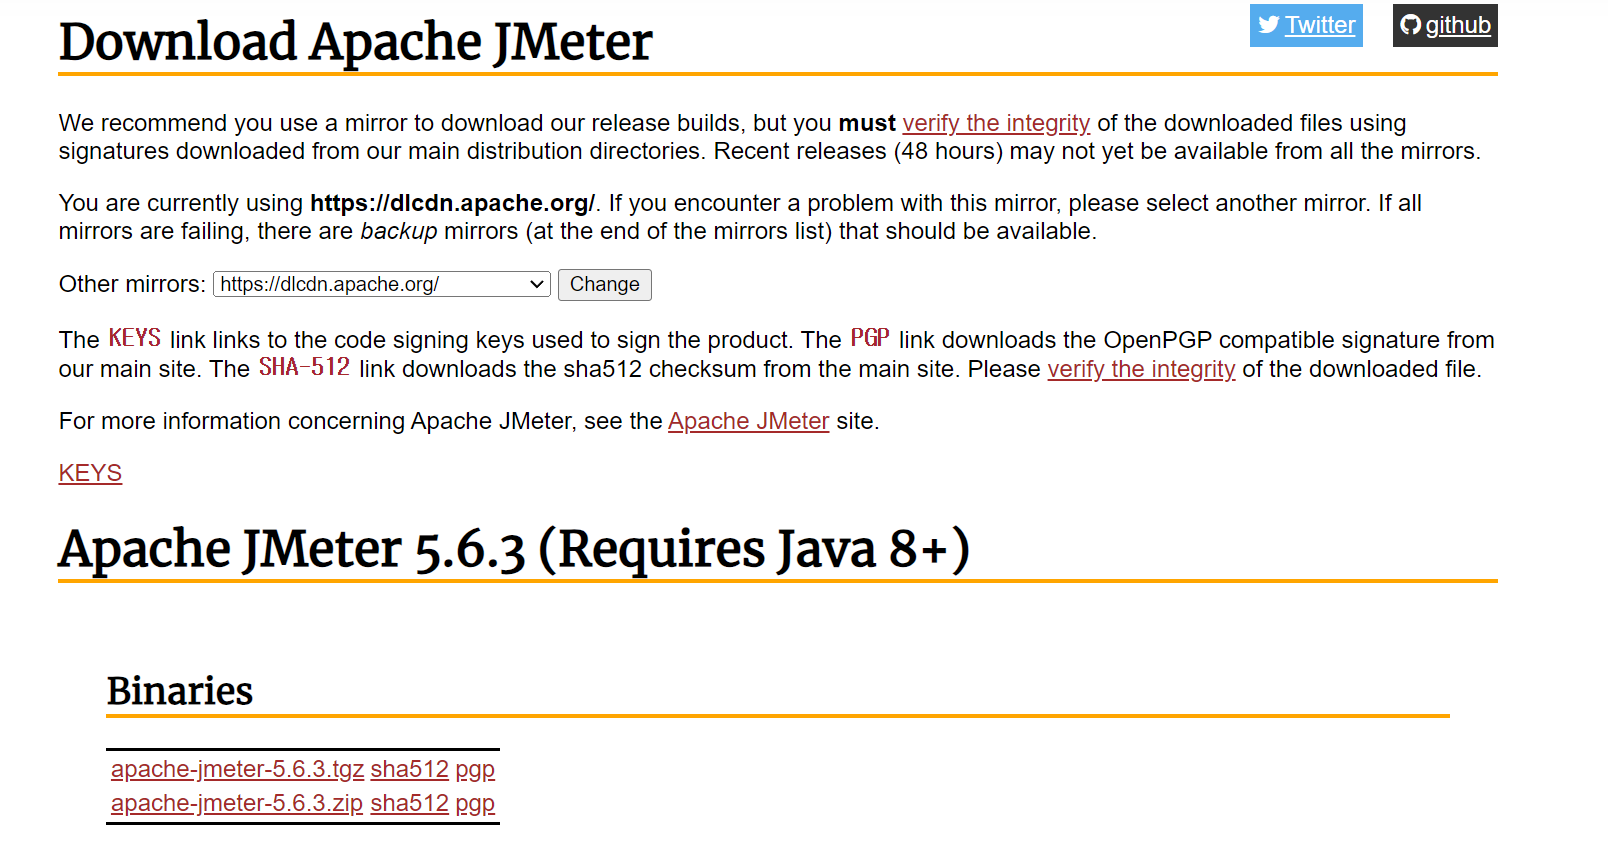Click the 'Other mirrors:' label
Image resolution: width=1608 pixels, height=854 pixels.
pyautogui.click(x=132, y=284)
